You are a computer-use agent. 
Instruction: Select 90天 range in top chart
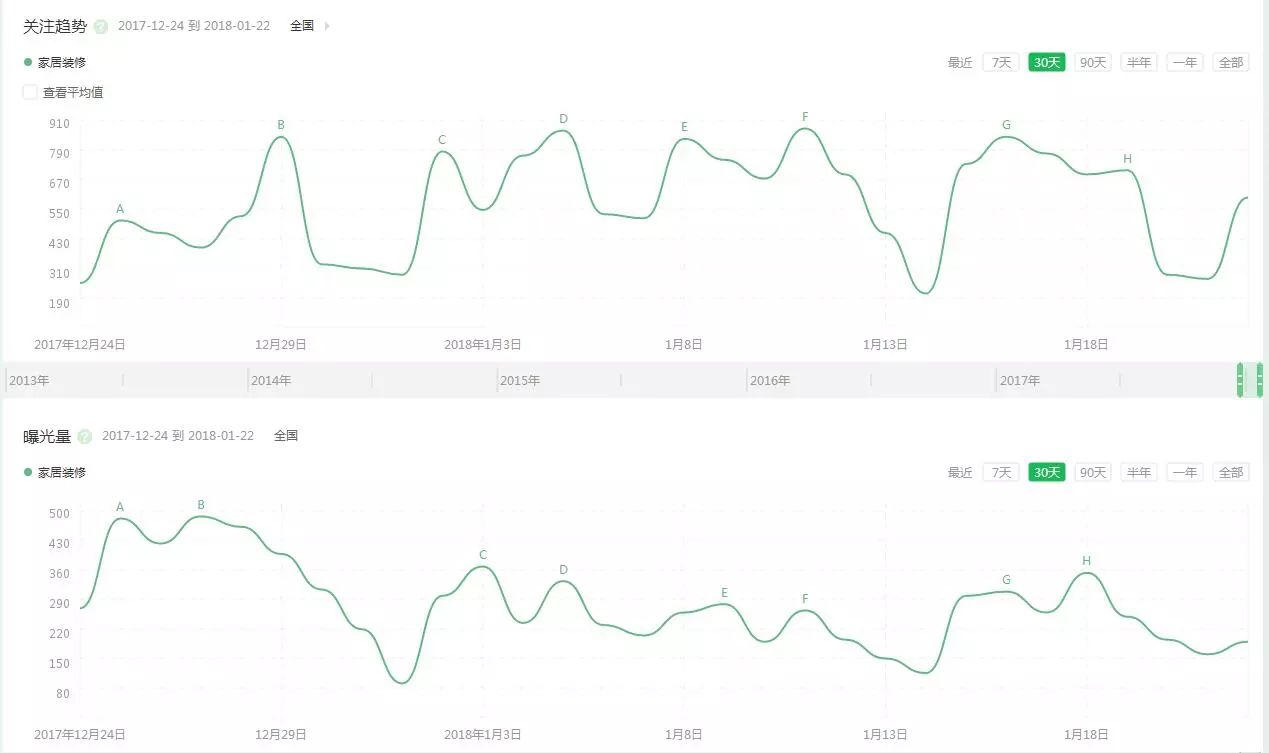click(1093, 62)
